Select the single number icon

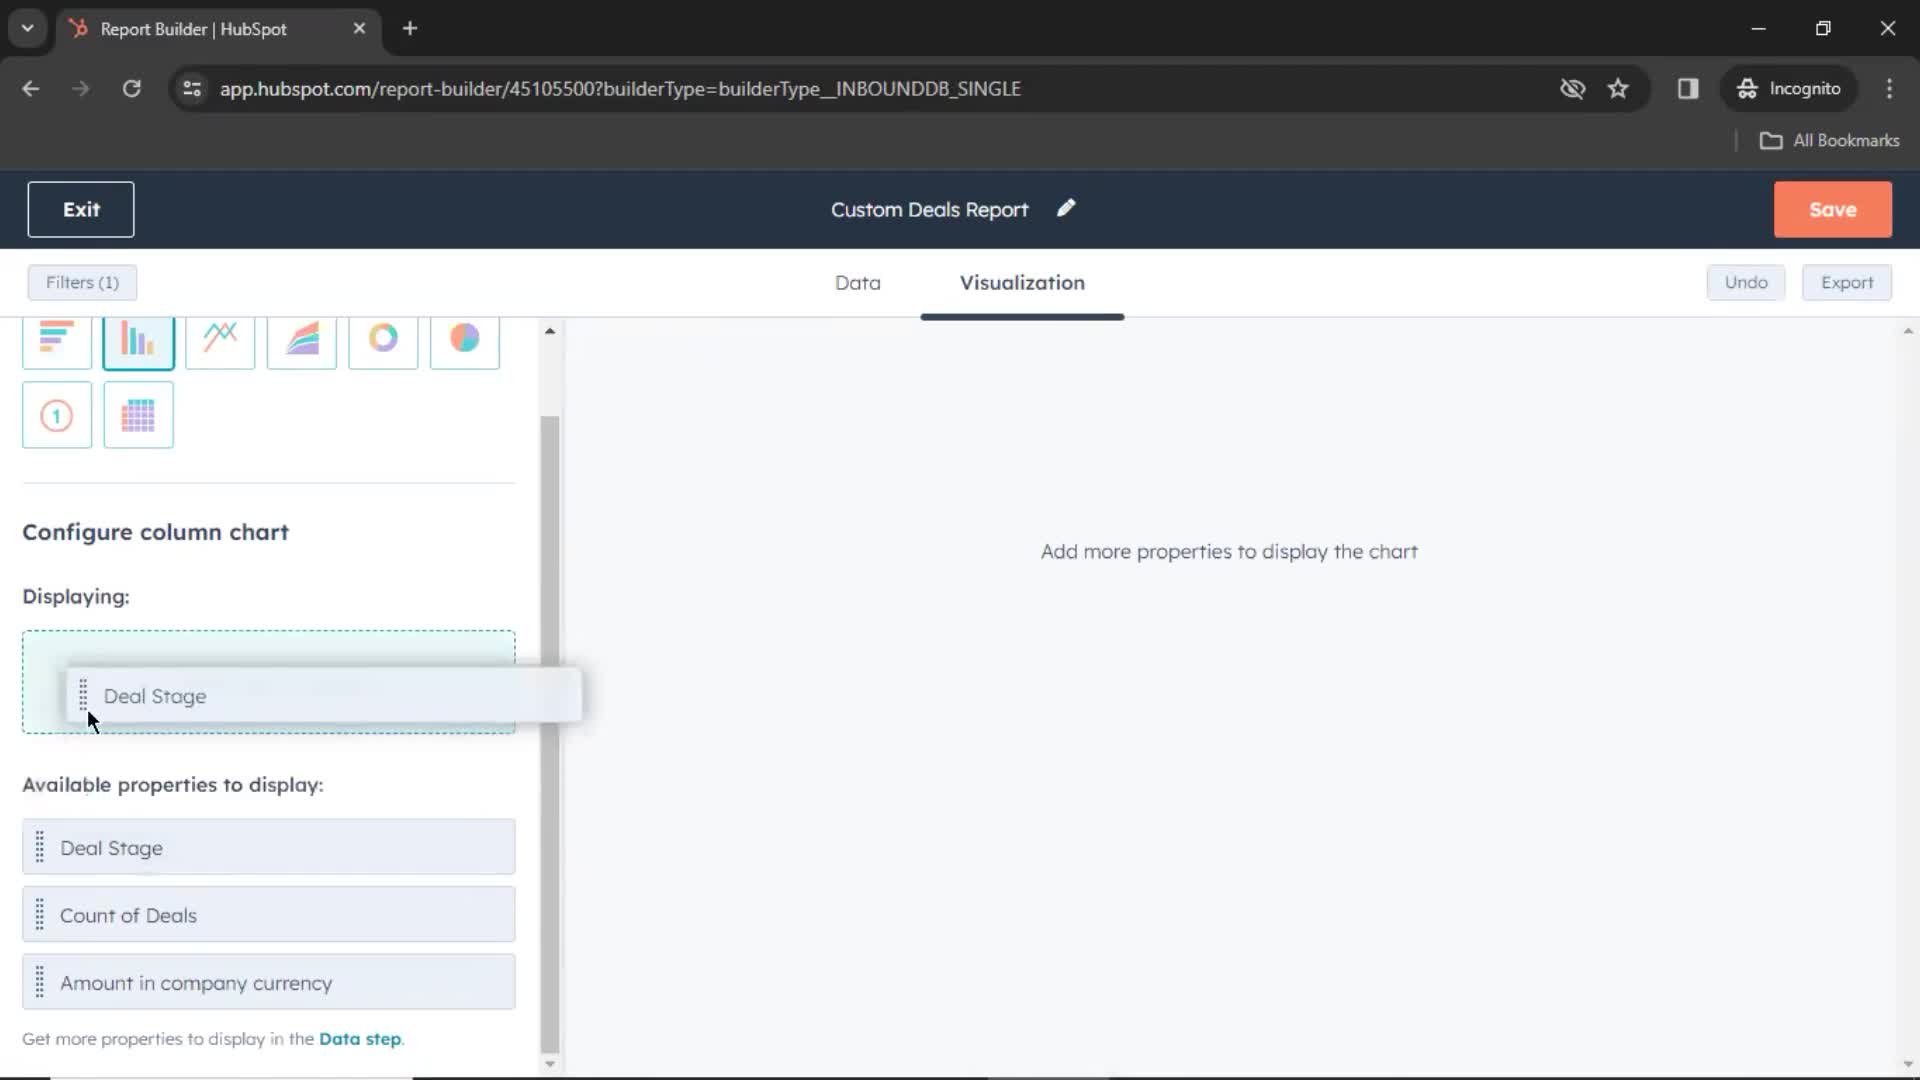[x=57, y=415]
